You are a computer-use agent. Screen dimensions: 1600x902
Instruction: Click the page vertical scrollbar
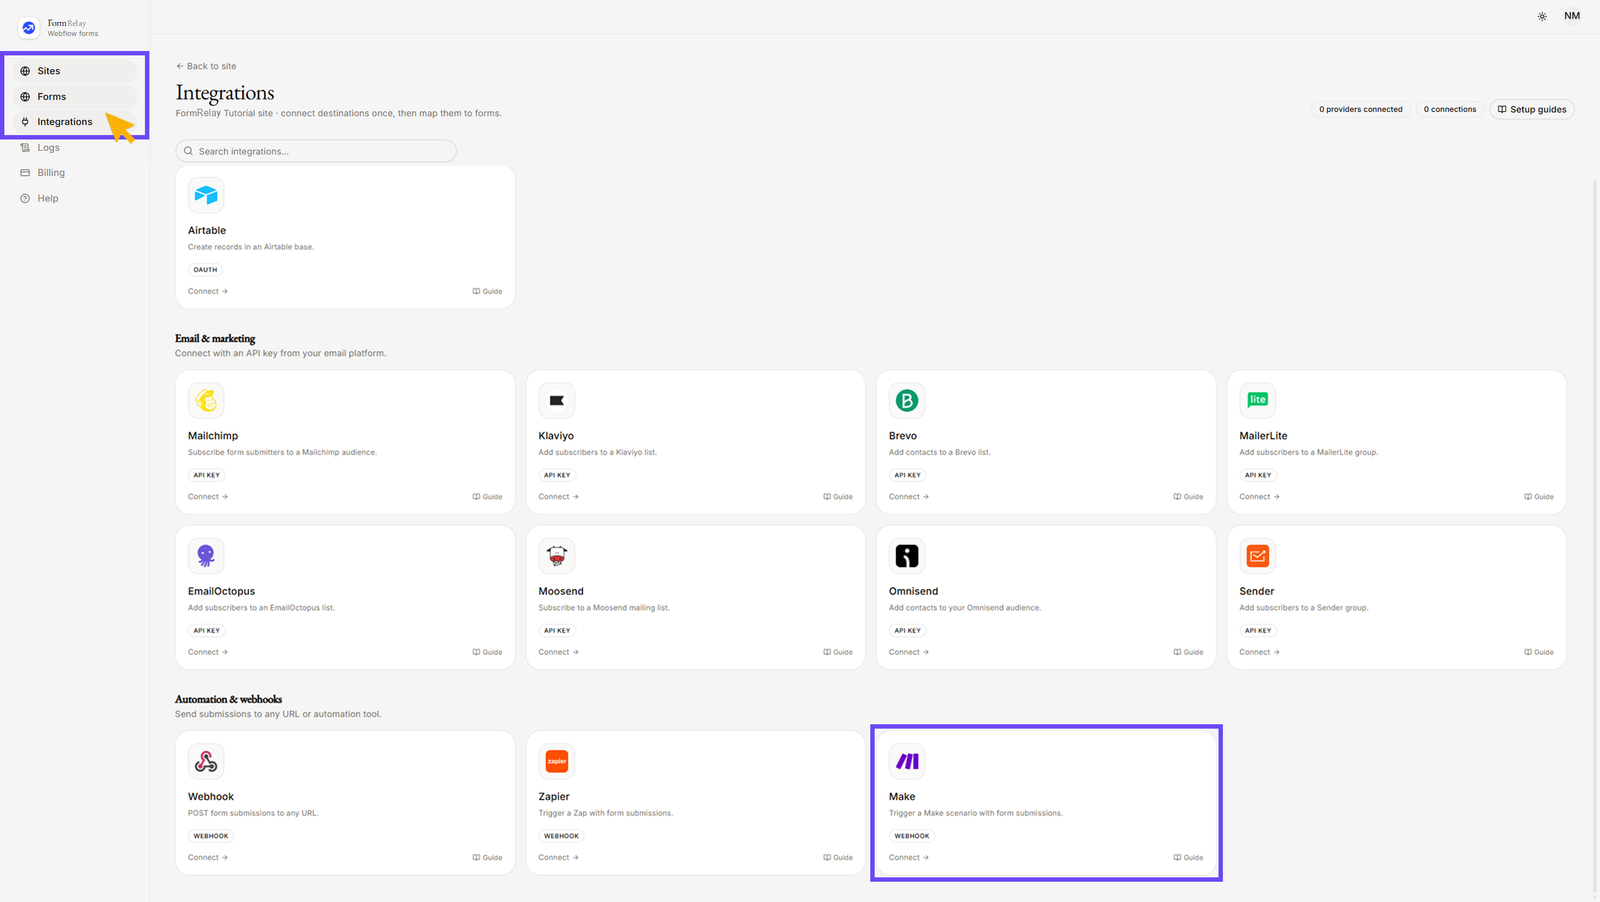tap(1595, 535)
